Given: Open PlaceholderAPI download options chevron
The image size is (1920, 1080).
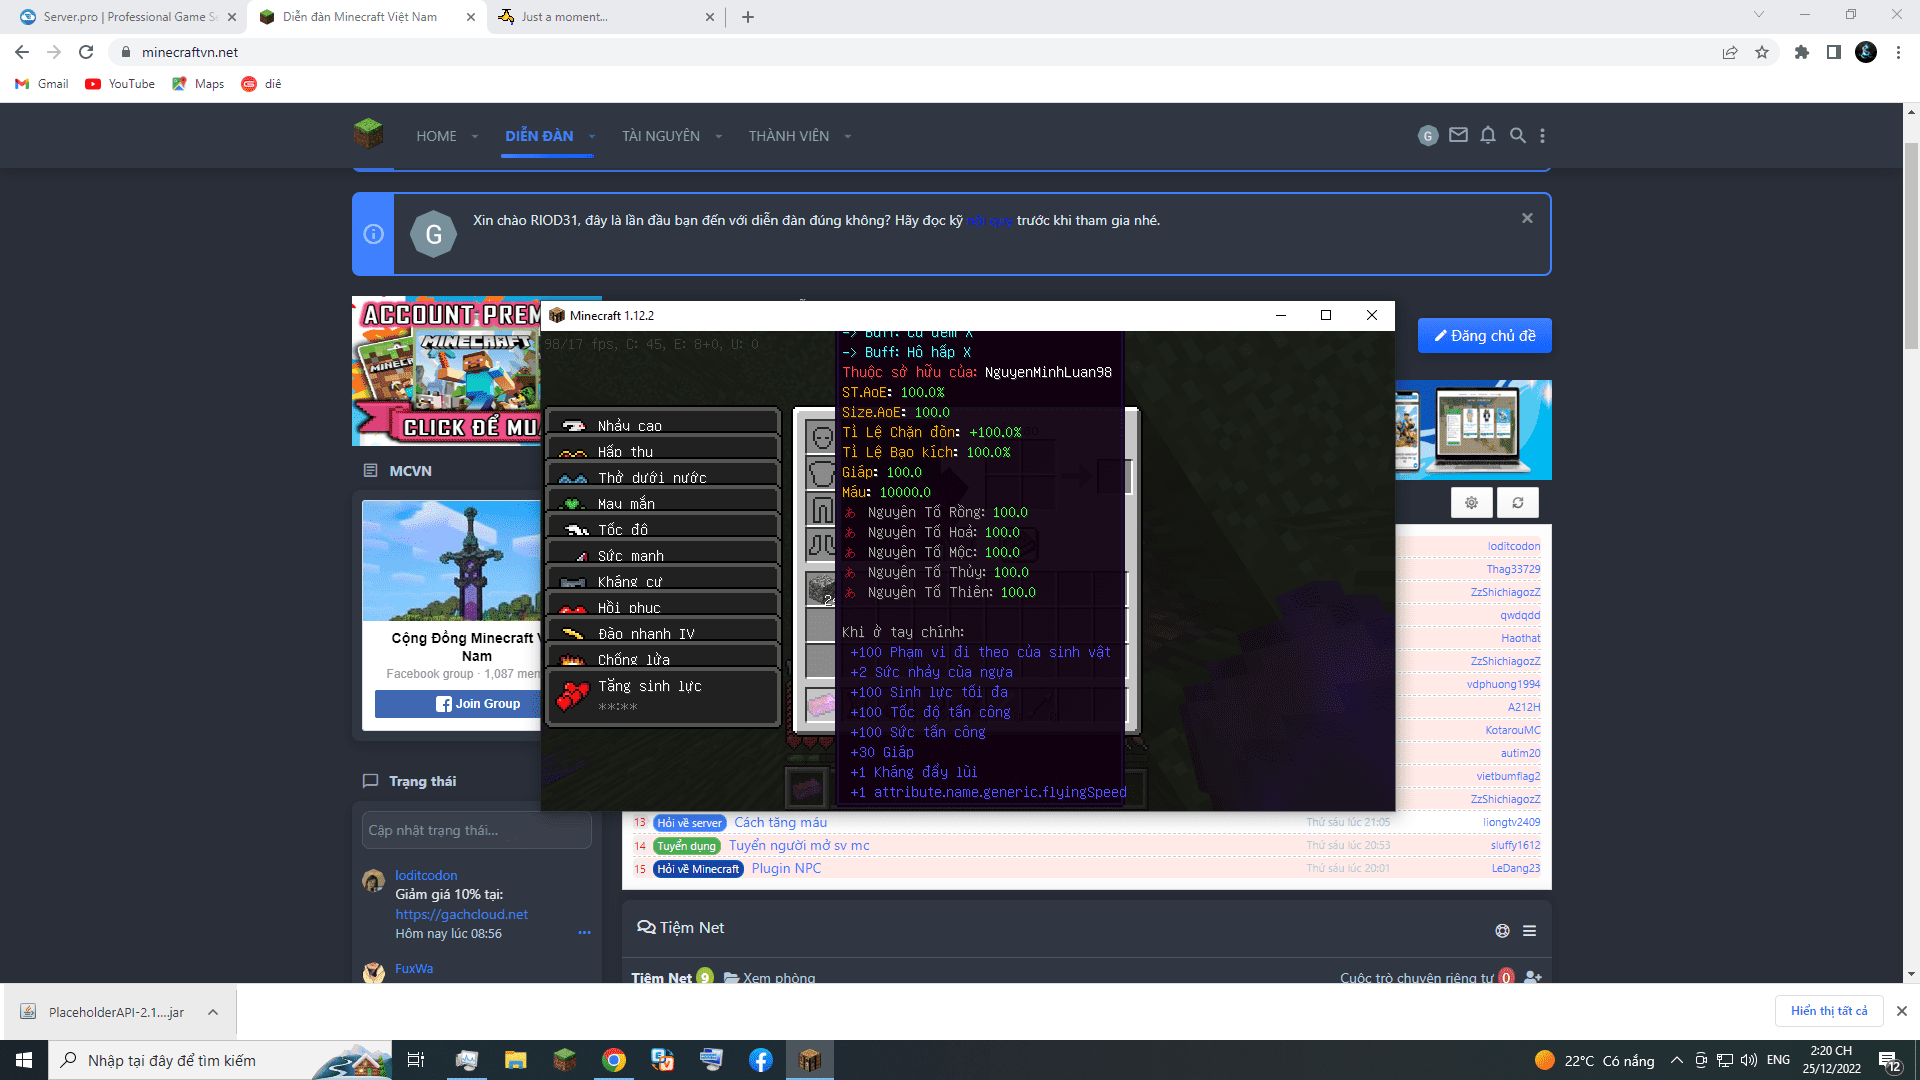Looking at the screenshot, I should [213, 1012].
